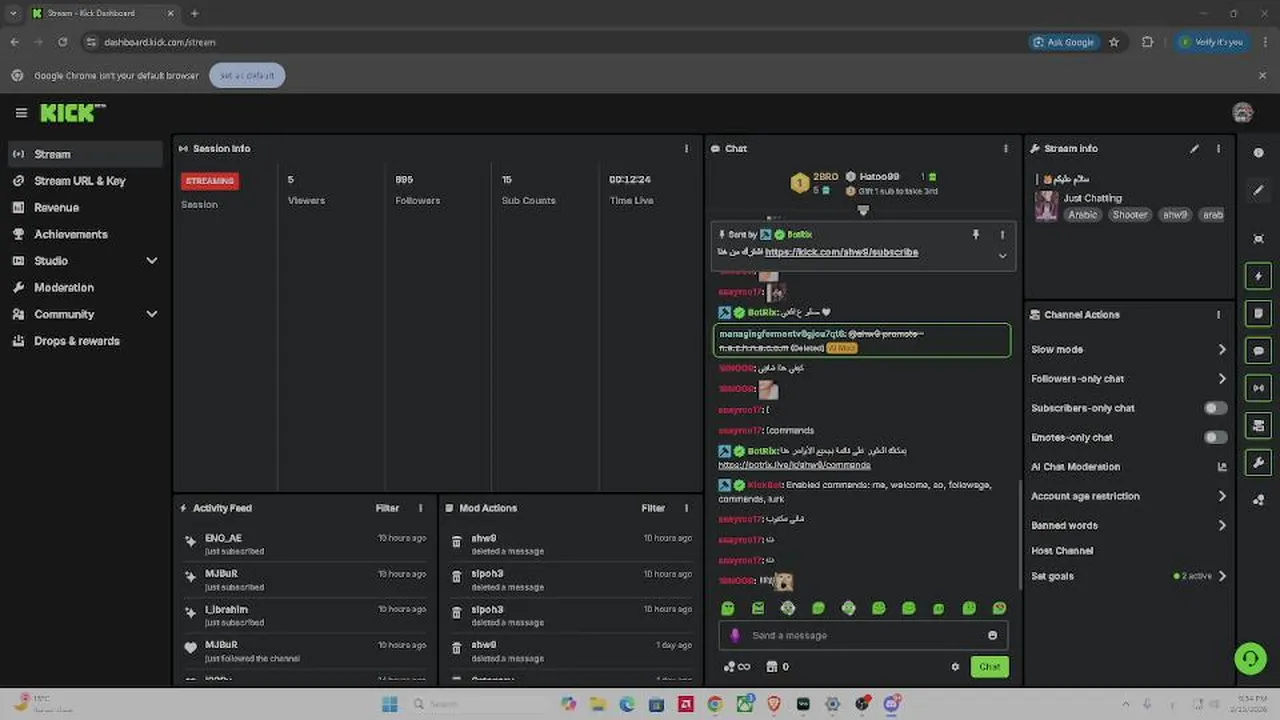
Task: Open Chat panel three-dot menu
Action: (x=1006, y=148)
